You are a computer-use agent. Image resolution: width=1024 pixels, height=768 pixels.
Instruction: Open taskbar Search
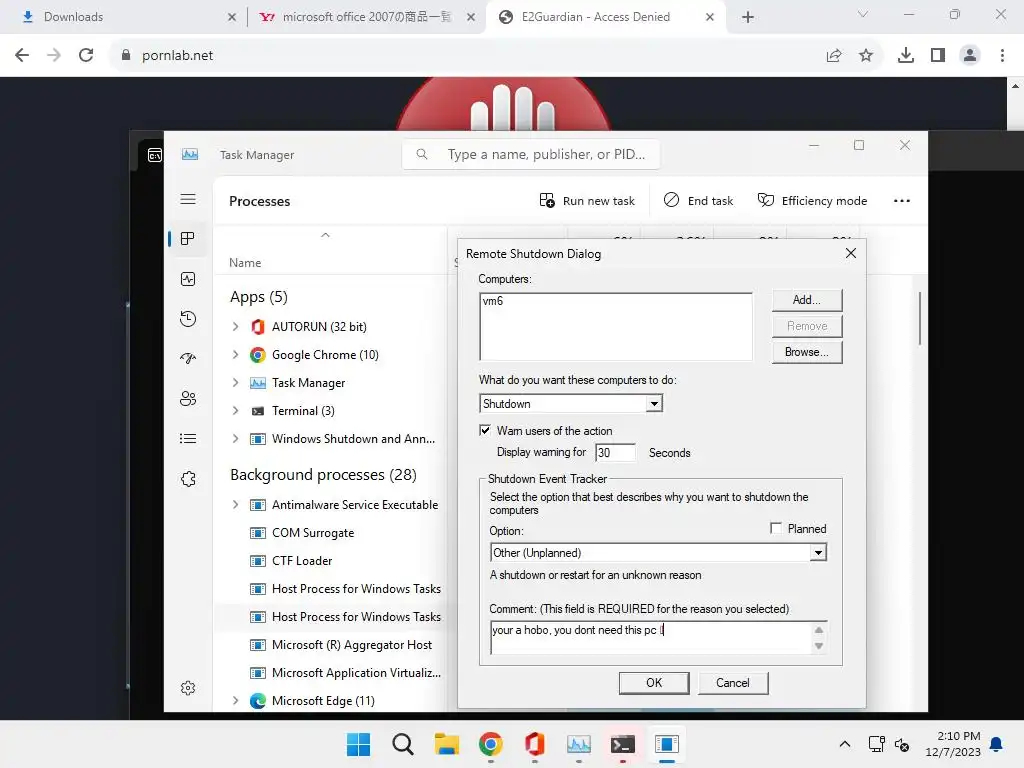click(403, 744)
